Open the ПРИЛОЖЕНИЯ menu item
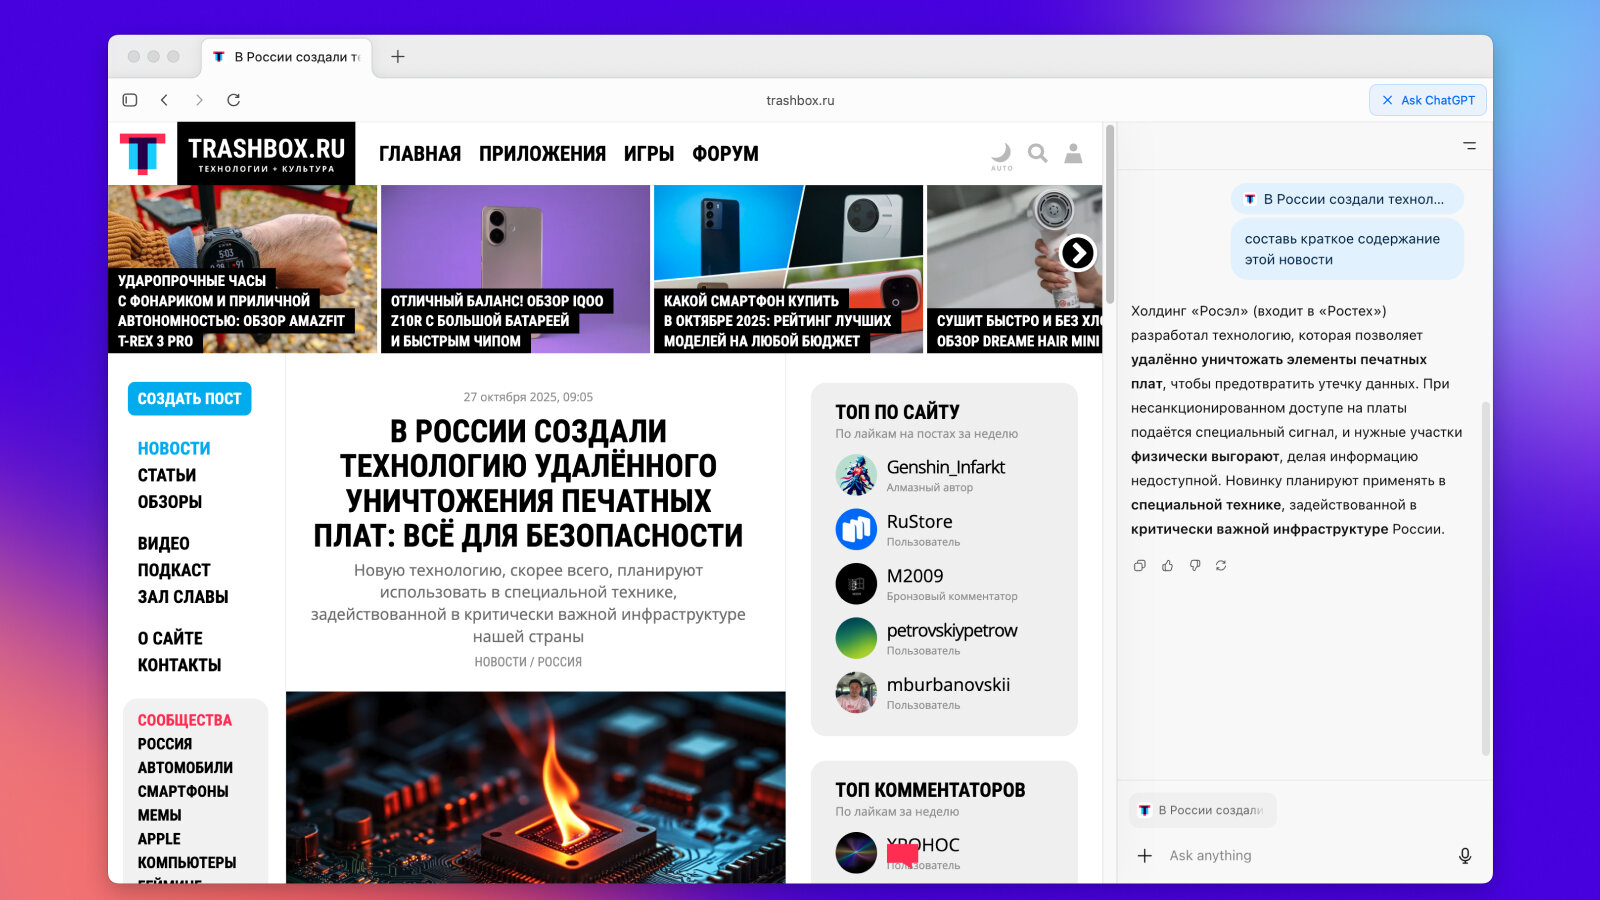This screenshot has width=1600, height=900. click(542, 154)
